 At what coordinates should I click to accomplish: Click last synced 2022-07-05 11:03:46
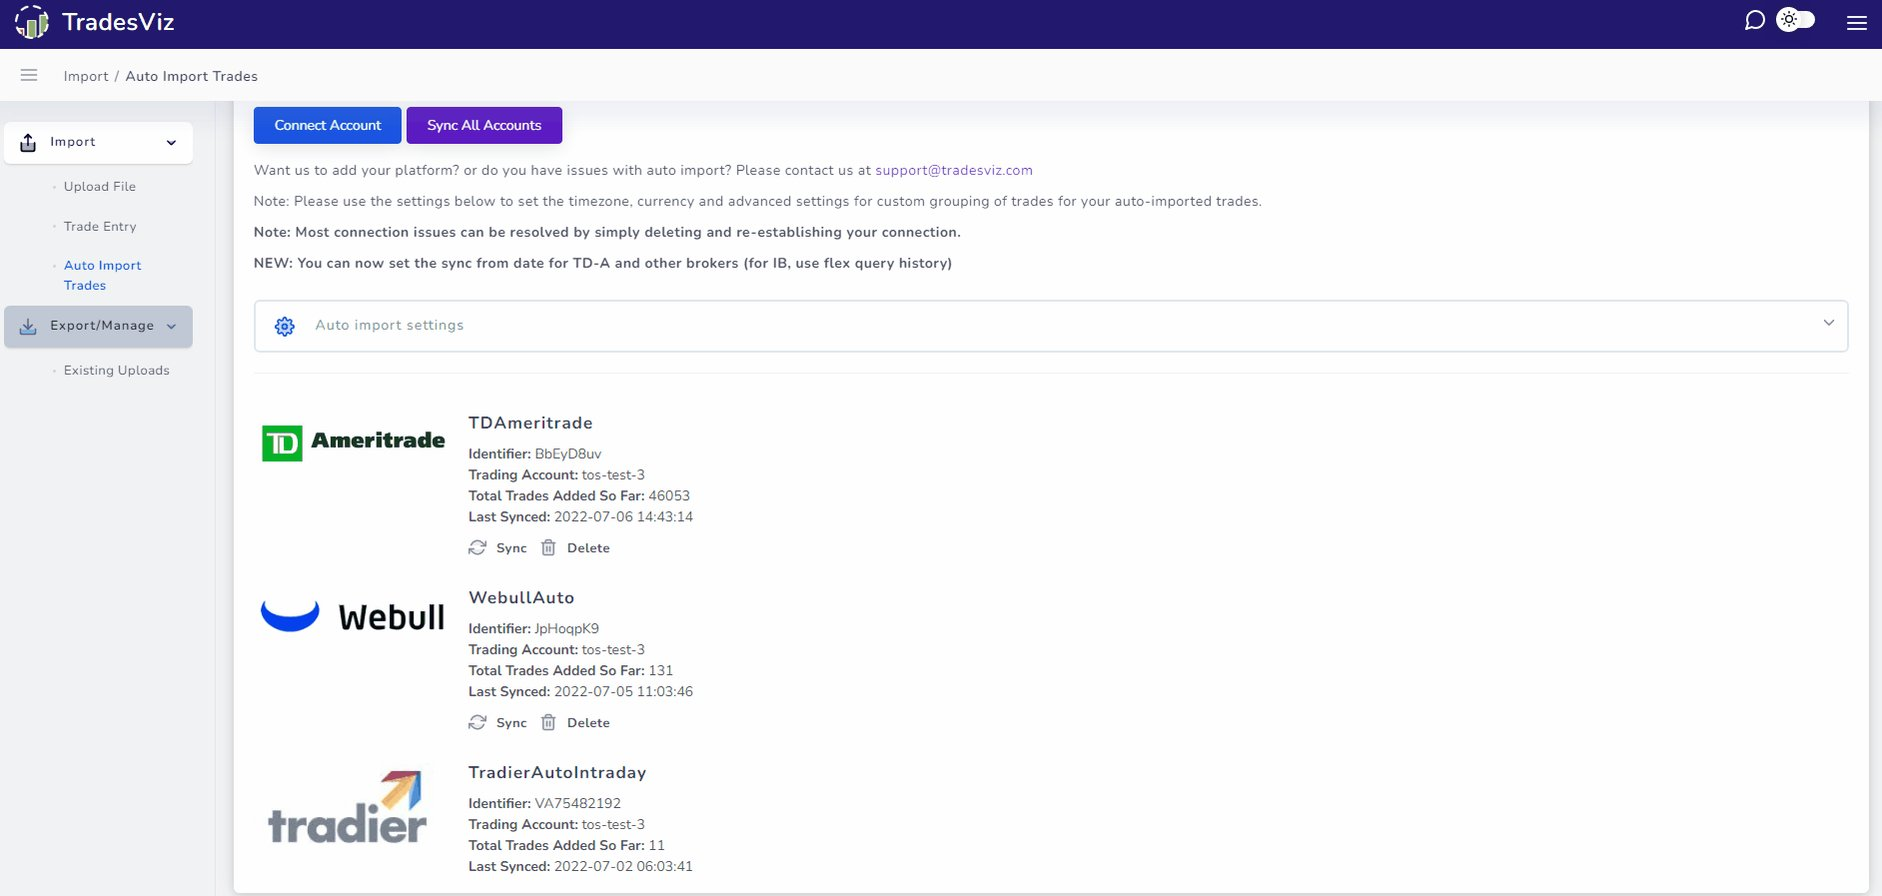click(623, 692)
